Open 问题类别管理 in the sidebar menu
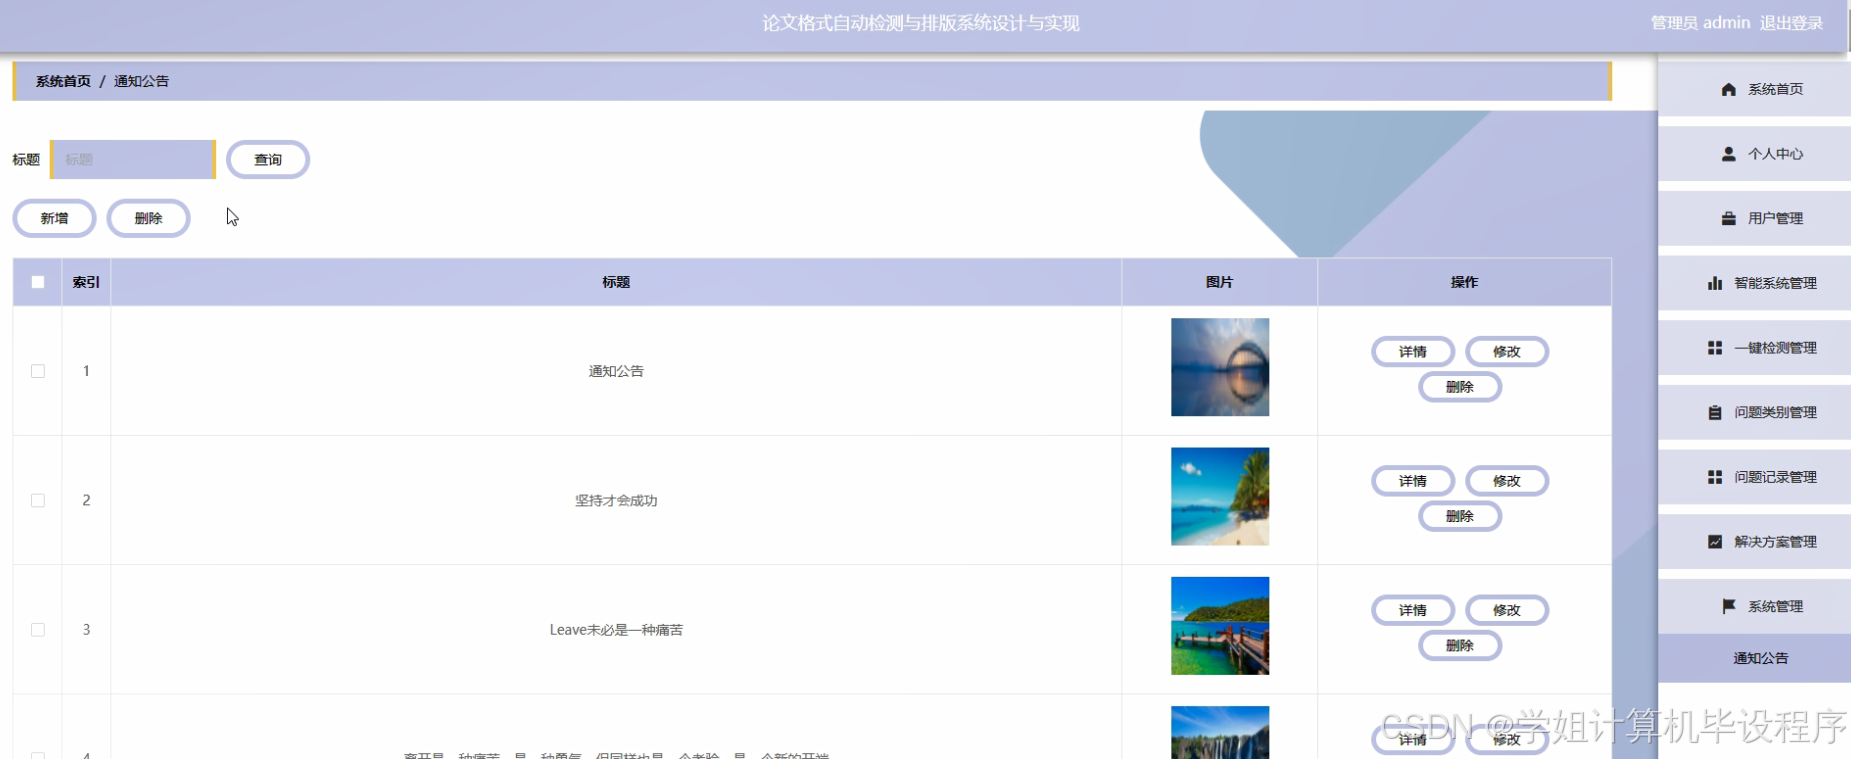This screenshot has height=759, width=1851. pyautogui.click(x=1754, y=412)
